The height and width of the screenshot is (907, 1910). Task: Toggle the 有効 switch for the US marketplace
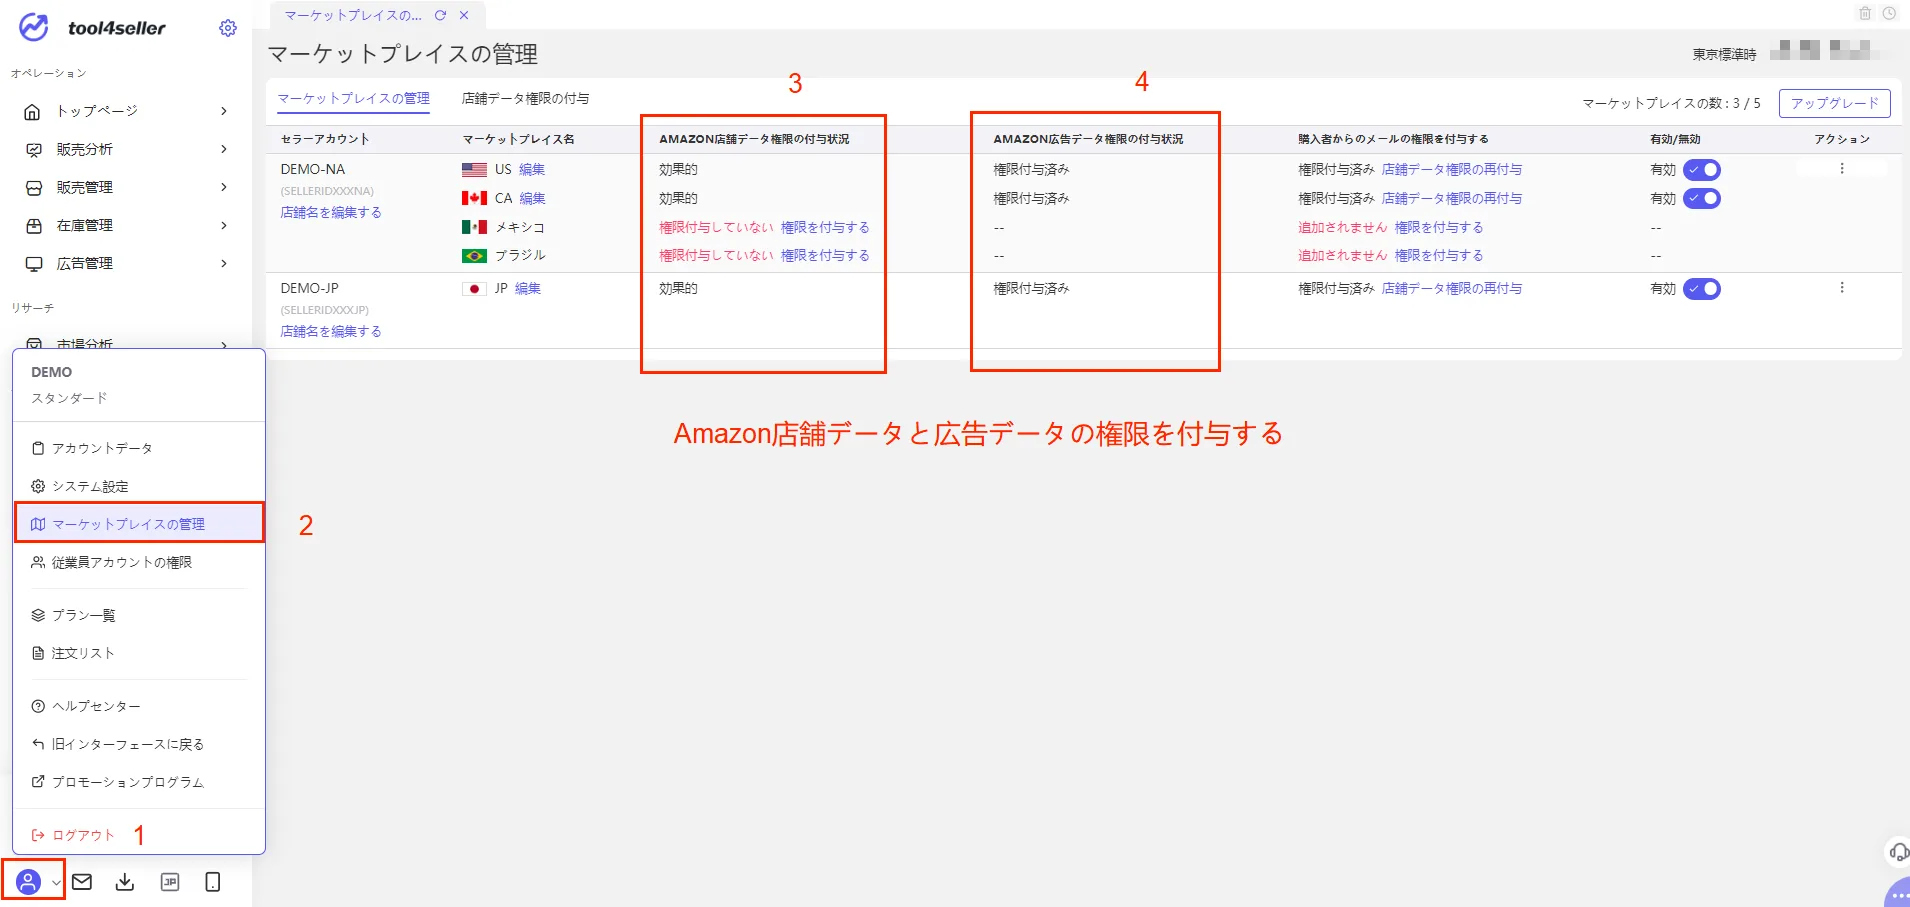(1702, 170)
